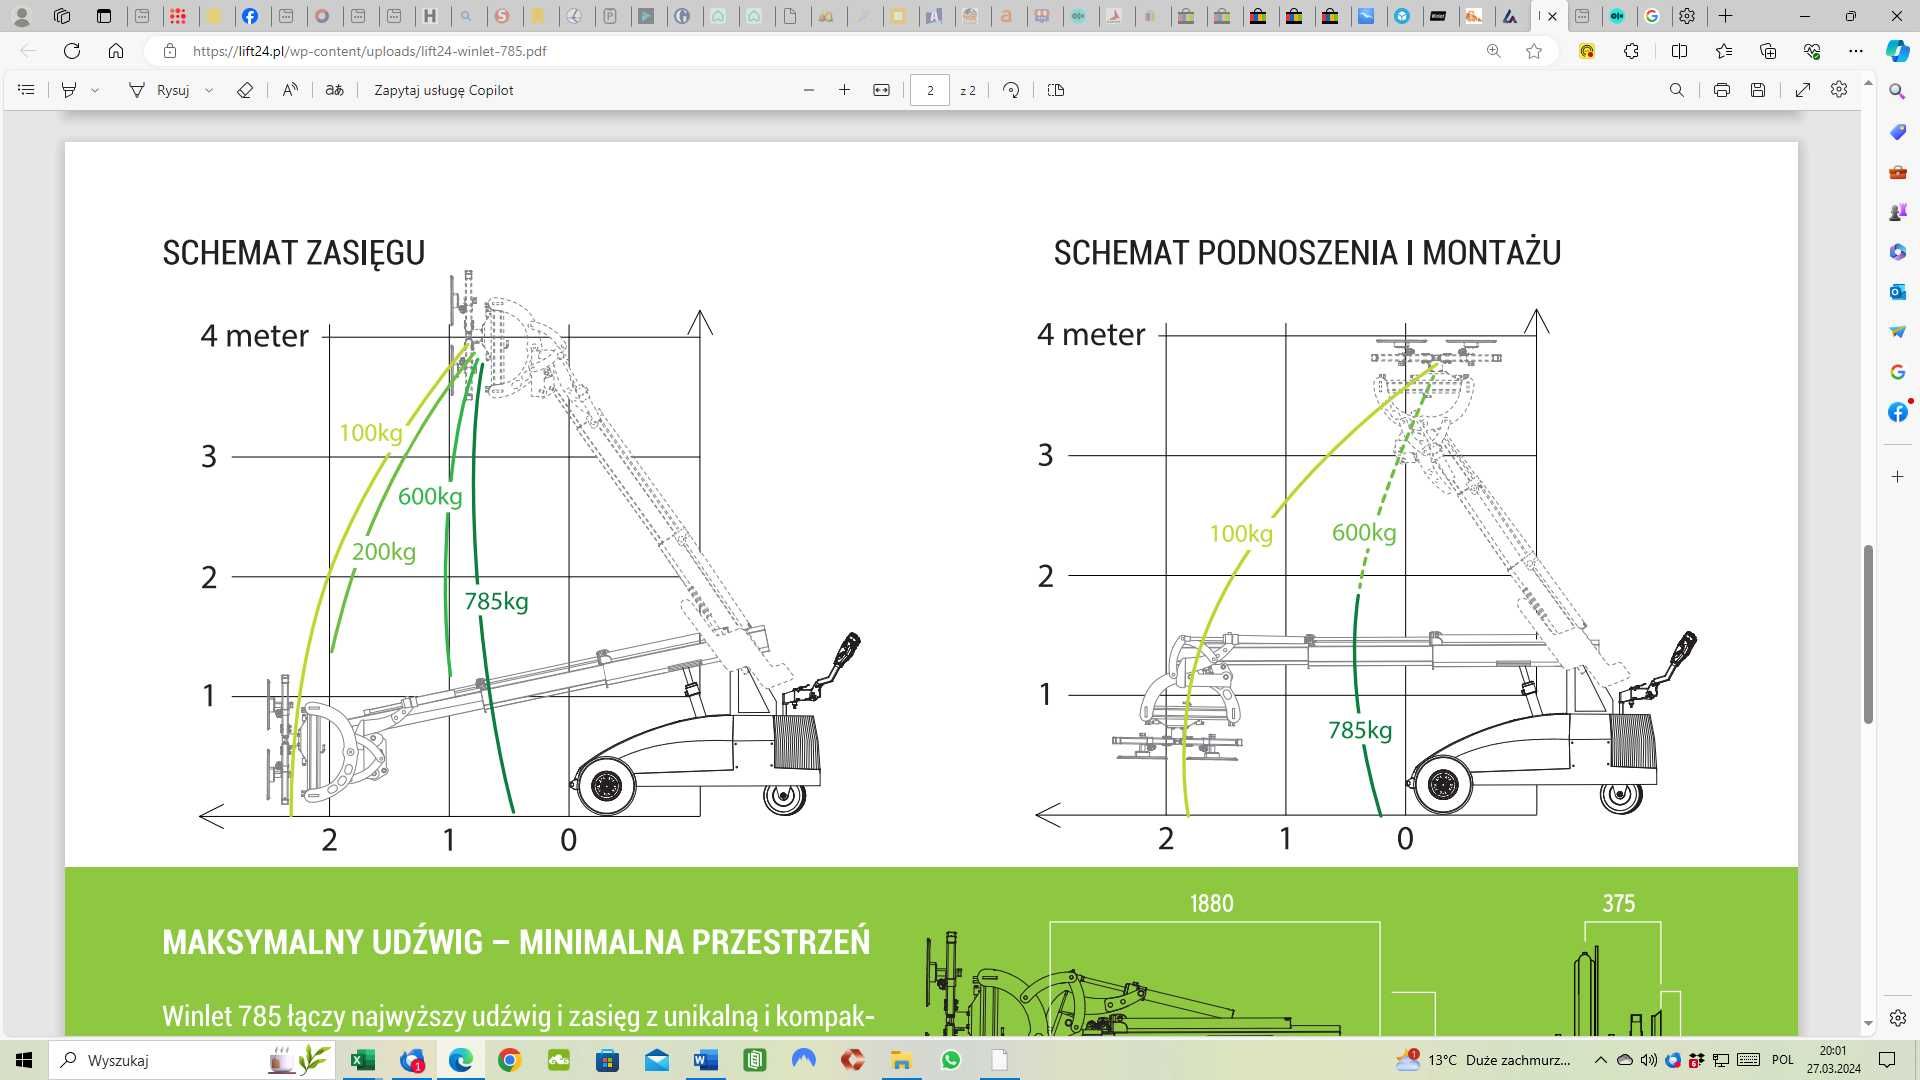This screenshot has height=1080, width=1920.
Task: Click the scroll down arrow
Action: click(1868, 1024)
